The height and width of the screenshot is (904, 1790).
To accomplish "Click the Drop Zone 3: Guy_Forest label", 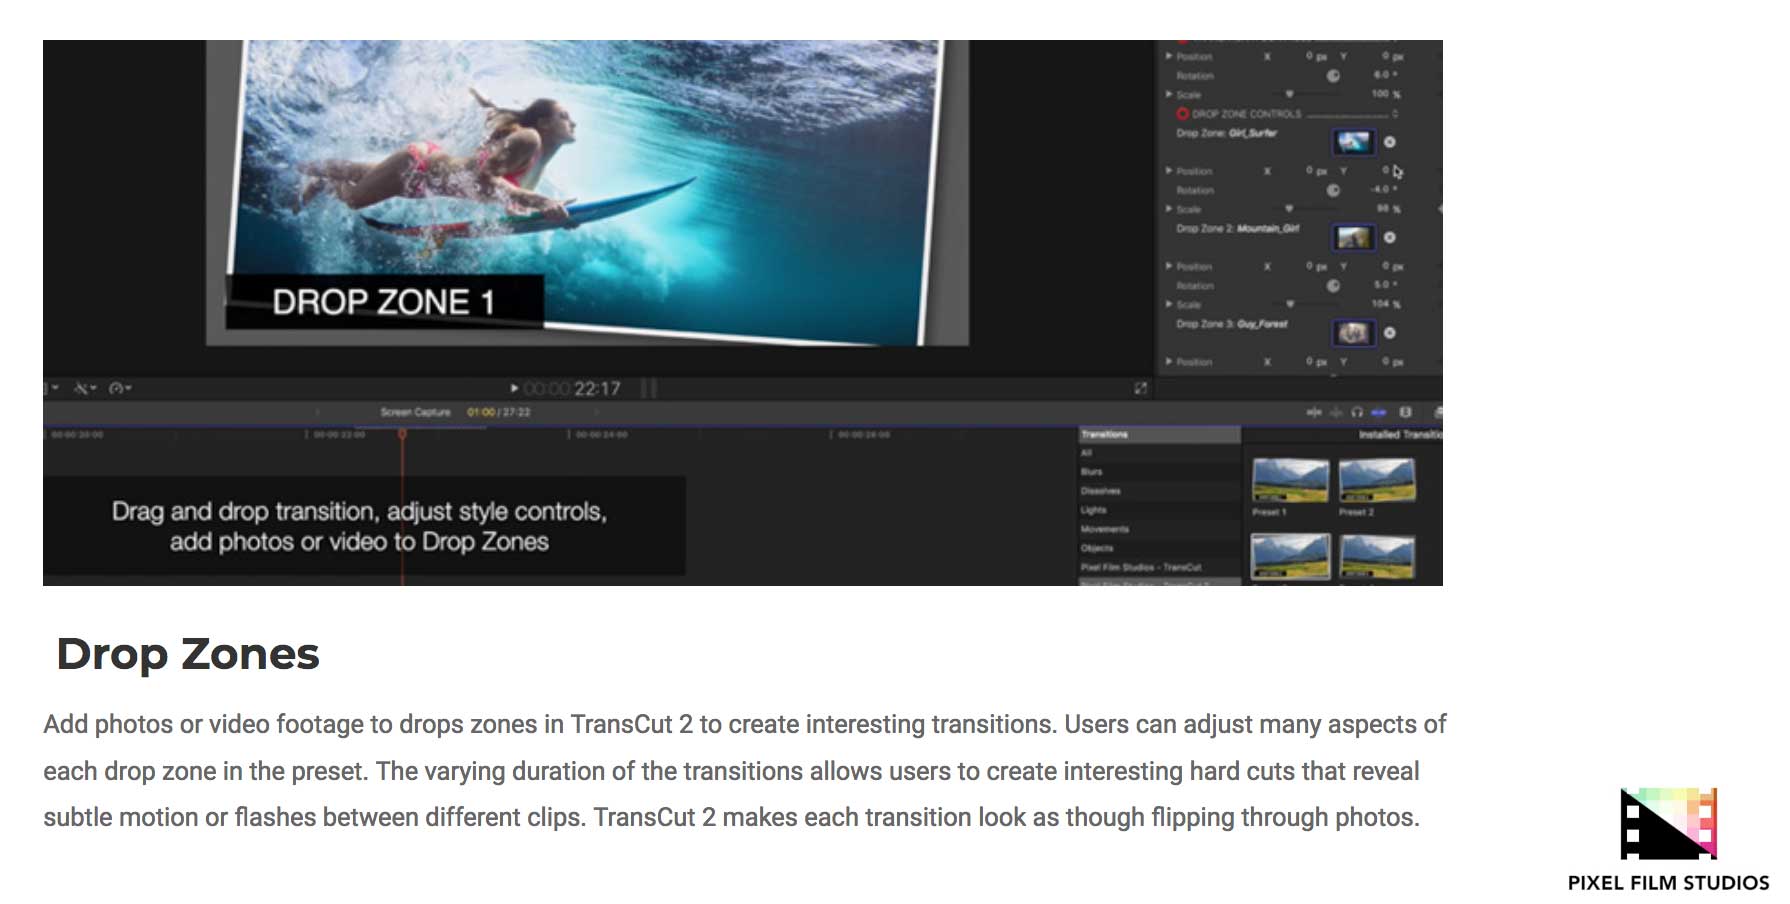I will pyautogui.click(x=1231, y=324).
